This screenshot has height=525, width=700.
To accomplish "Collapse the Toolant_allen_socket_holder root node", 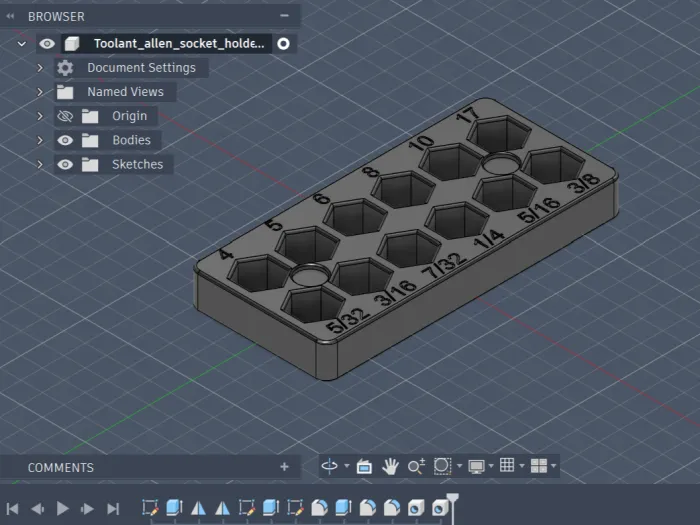I will click(x=21, y=44).
